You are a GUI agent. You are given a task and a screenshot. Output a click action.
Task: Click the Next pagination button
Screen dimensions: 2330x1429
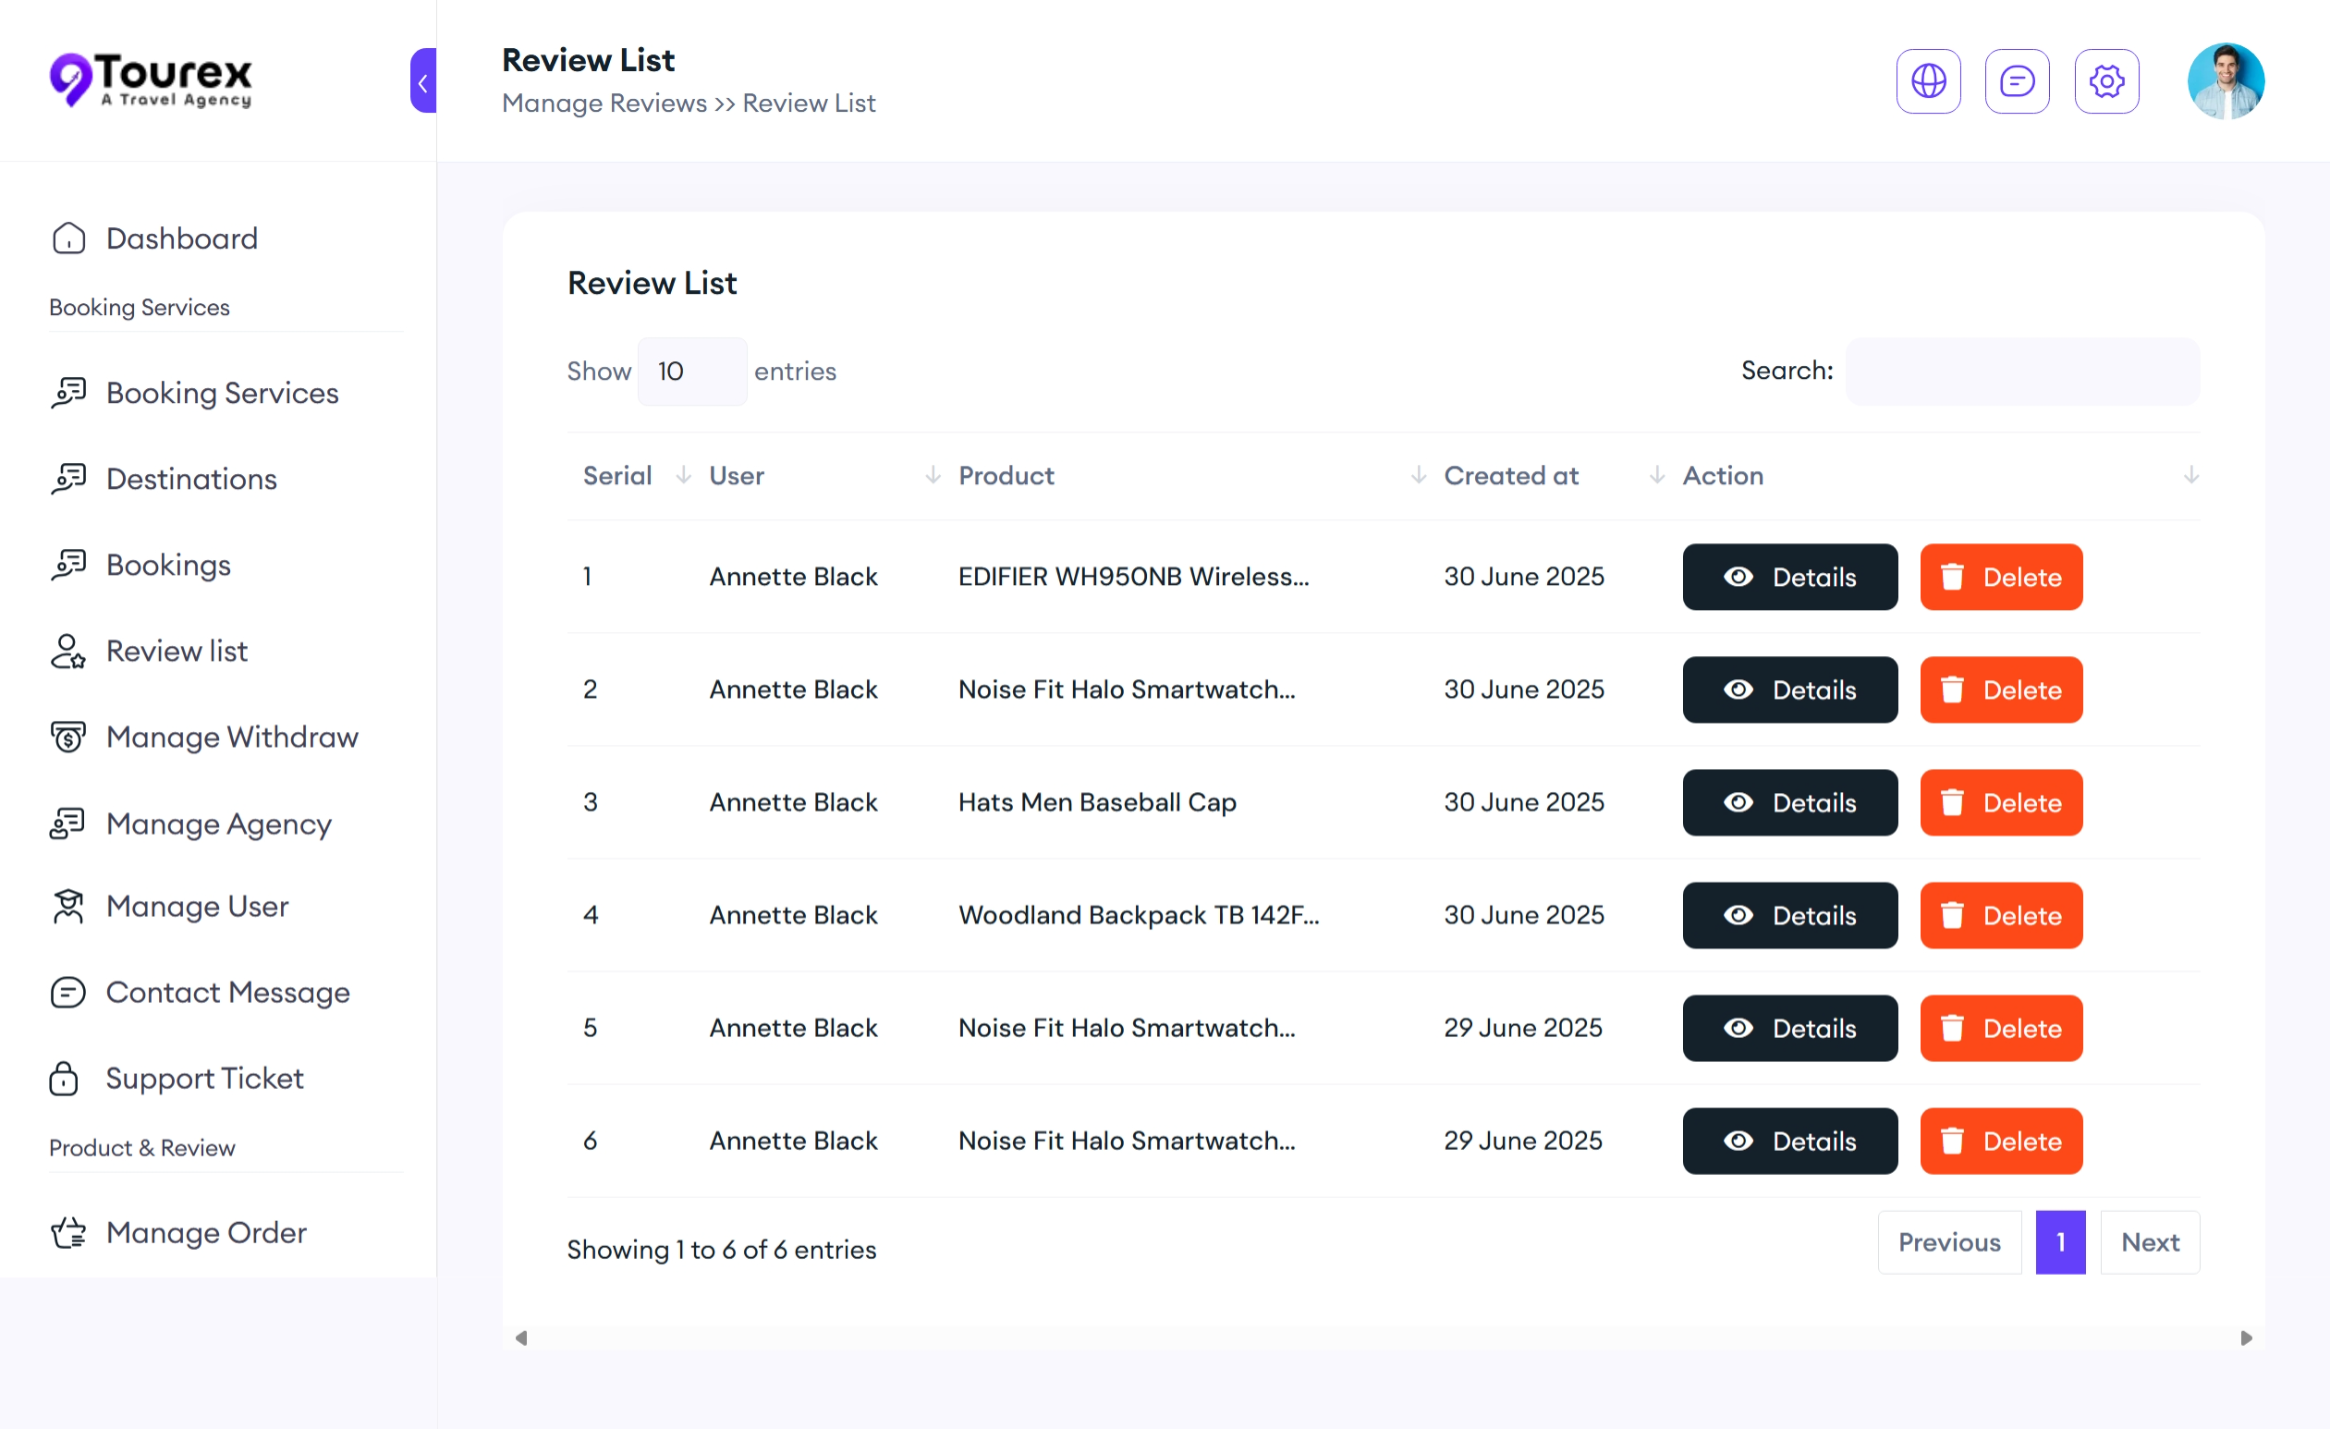click(x=2149, y=1242)
